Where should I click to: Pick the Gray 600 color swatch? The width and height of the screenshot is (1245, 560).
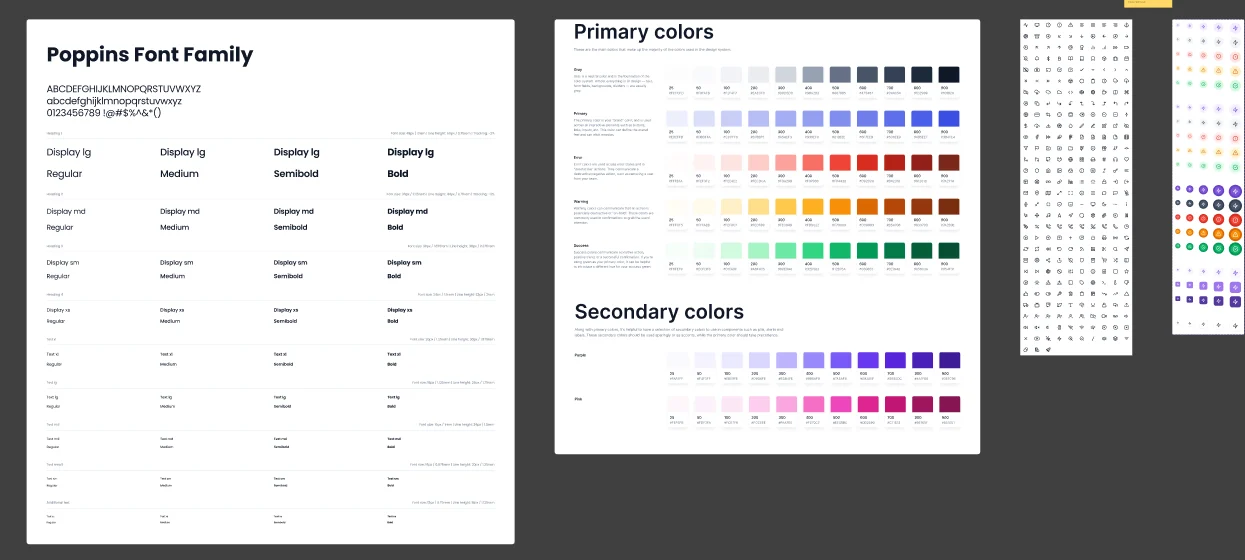click(x=867, y=75)
